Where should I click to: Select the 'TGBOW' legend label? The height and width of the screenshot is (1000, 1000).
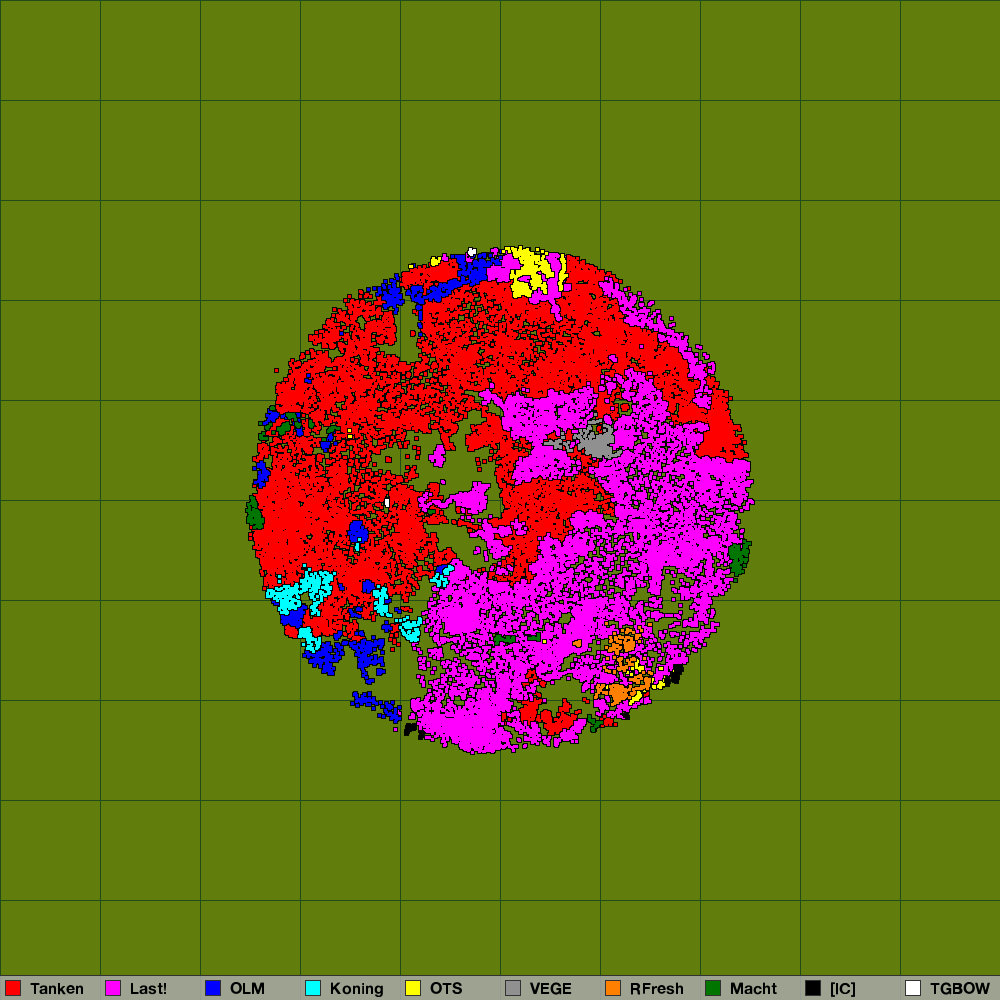coord(960,989)
